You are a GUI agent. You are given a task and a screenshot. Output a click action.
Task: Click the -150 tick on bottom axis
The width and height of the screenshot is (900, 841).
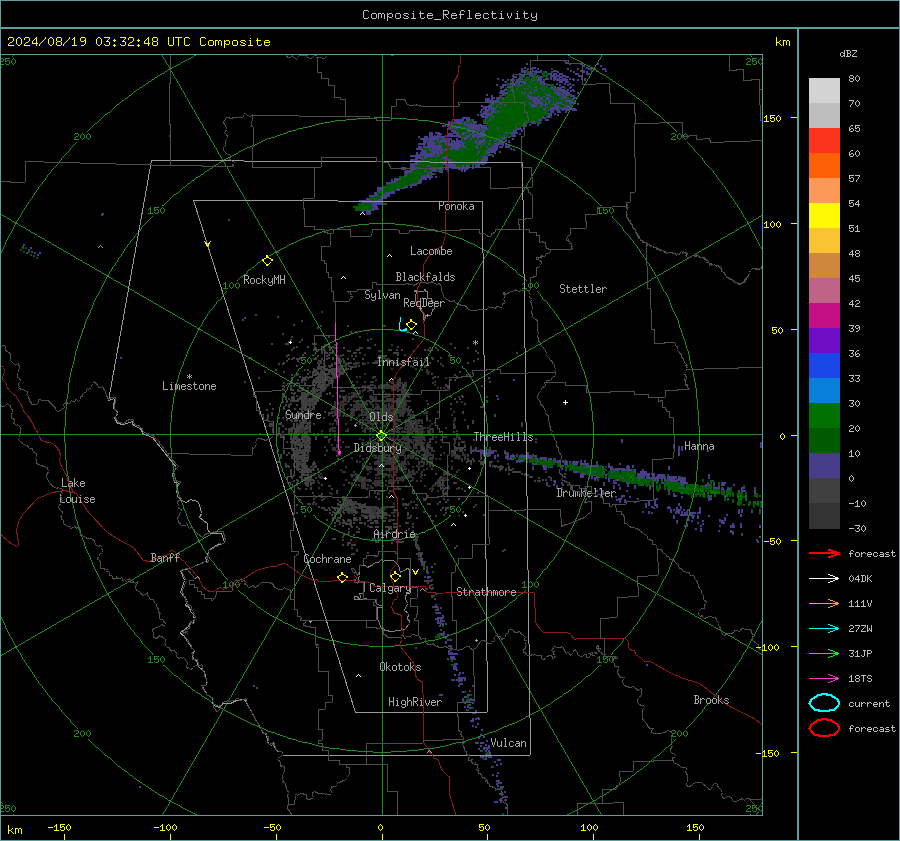(59, 827)
